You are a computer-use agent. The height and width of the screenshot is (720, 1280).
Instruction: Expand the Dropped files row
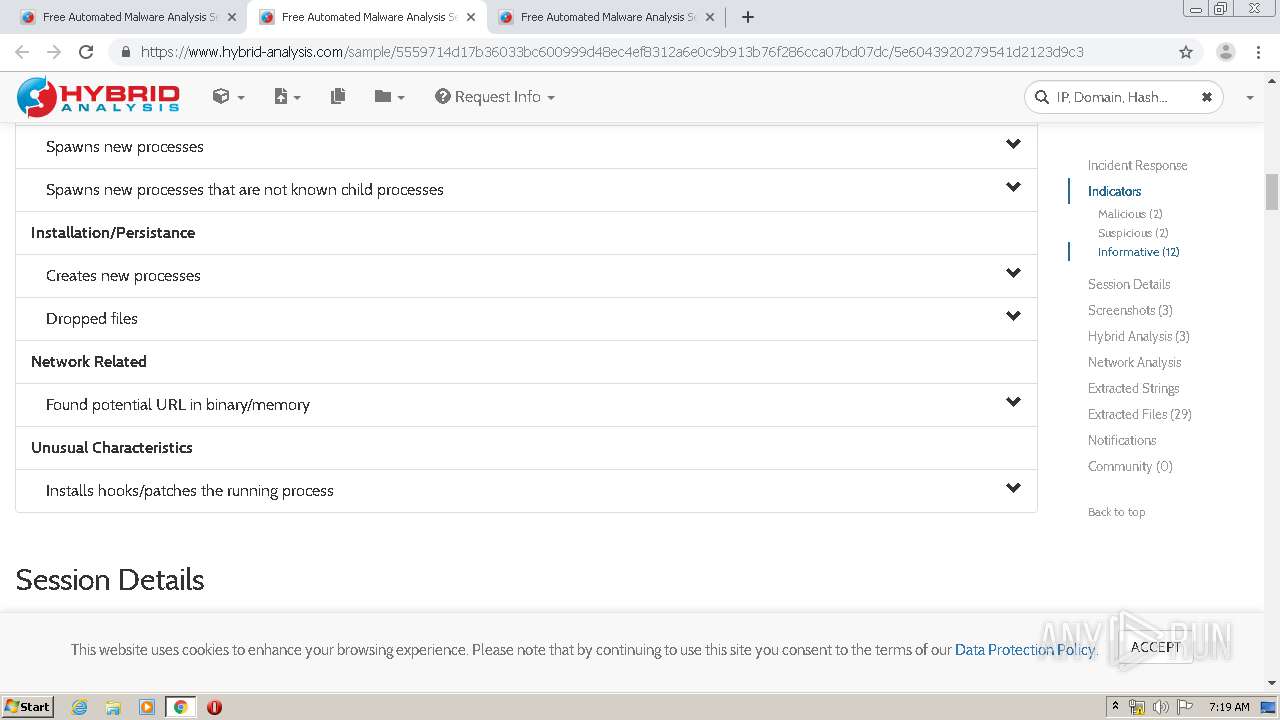(x=526, y=319)
